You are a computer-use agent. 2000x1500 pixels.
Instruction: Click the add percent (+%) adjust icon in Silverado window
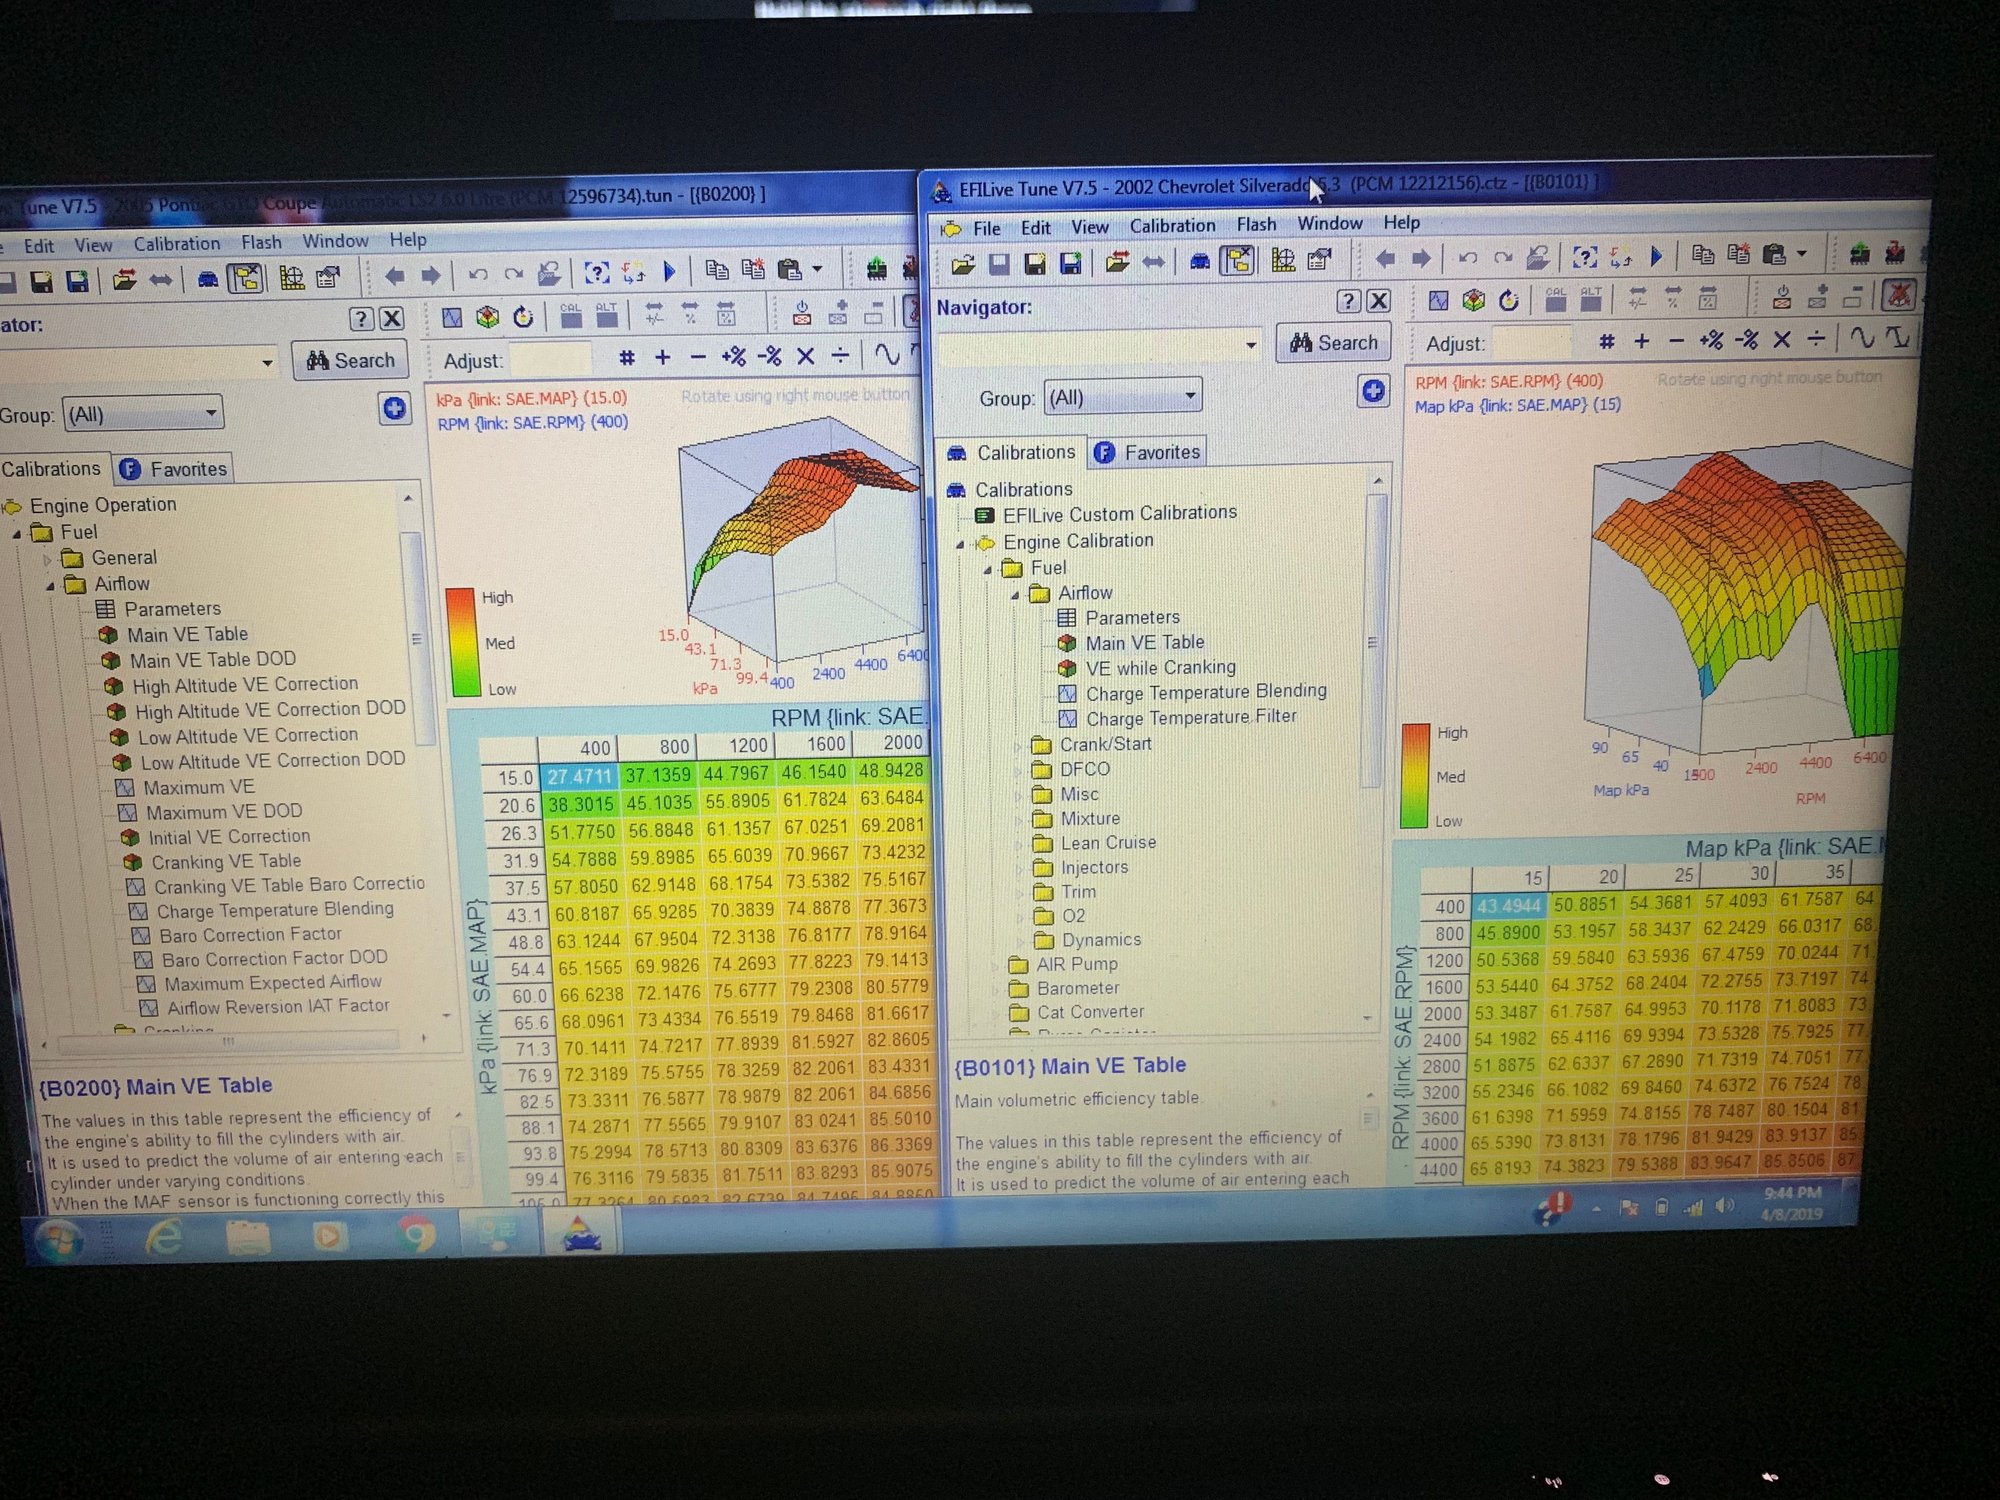(x=1711, y=340)
